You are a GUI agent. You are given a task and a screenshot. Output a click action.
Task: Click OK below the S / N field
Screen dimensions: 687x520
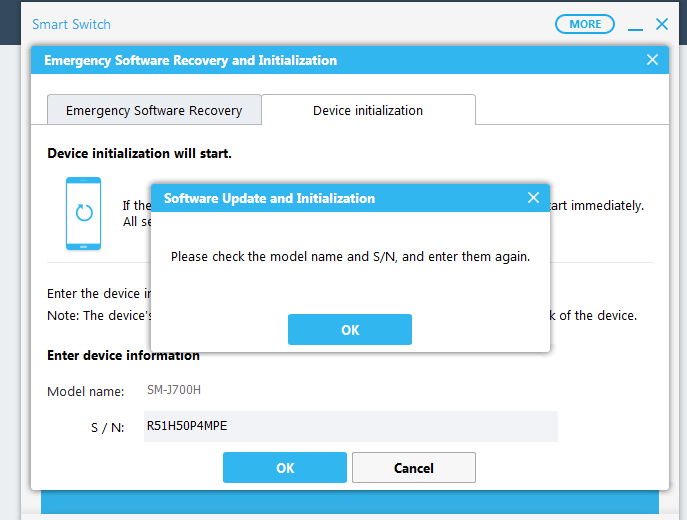(285, 468)
